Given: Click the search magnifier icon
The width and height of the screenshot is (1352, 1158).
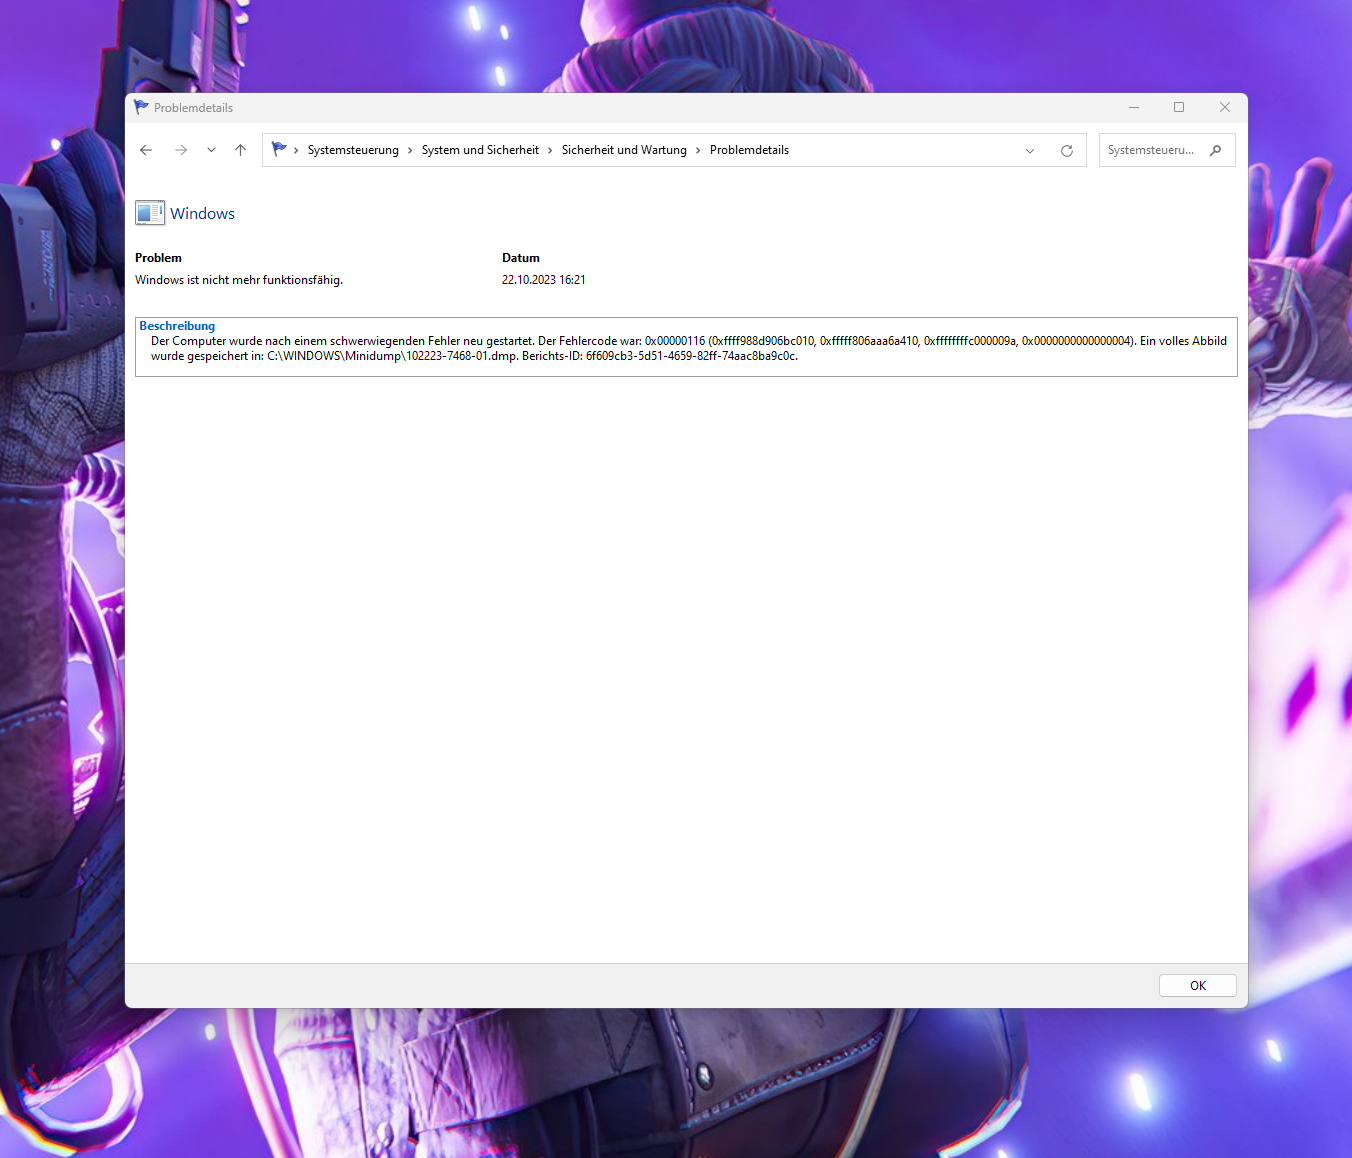Looking at the screenshot, I should coord(1216,150).
